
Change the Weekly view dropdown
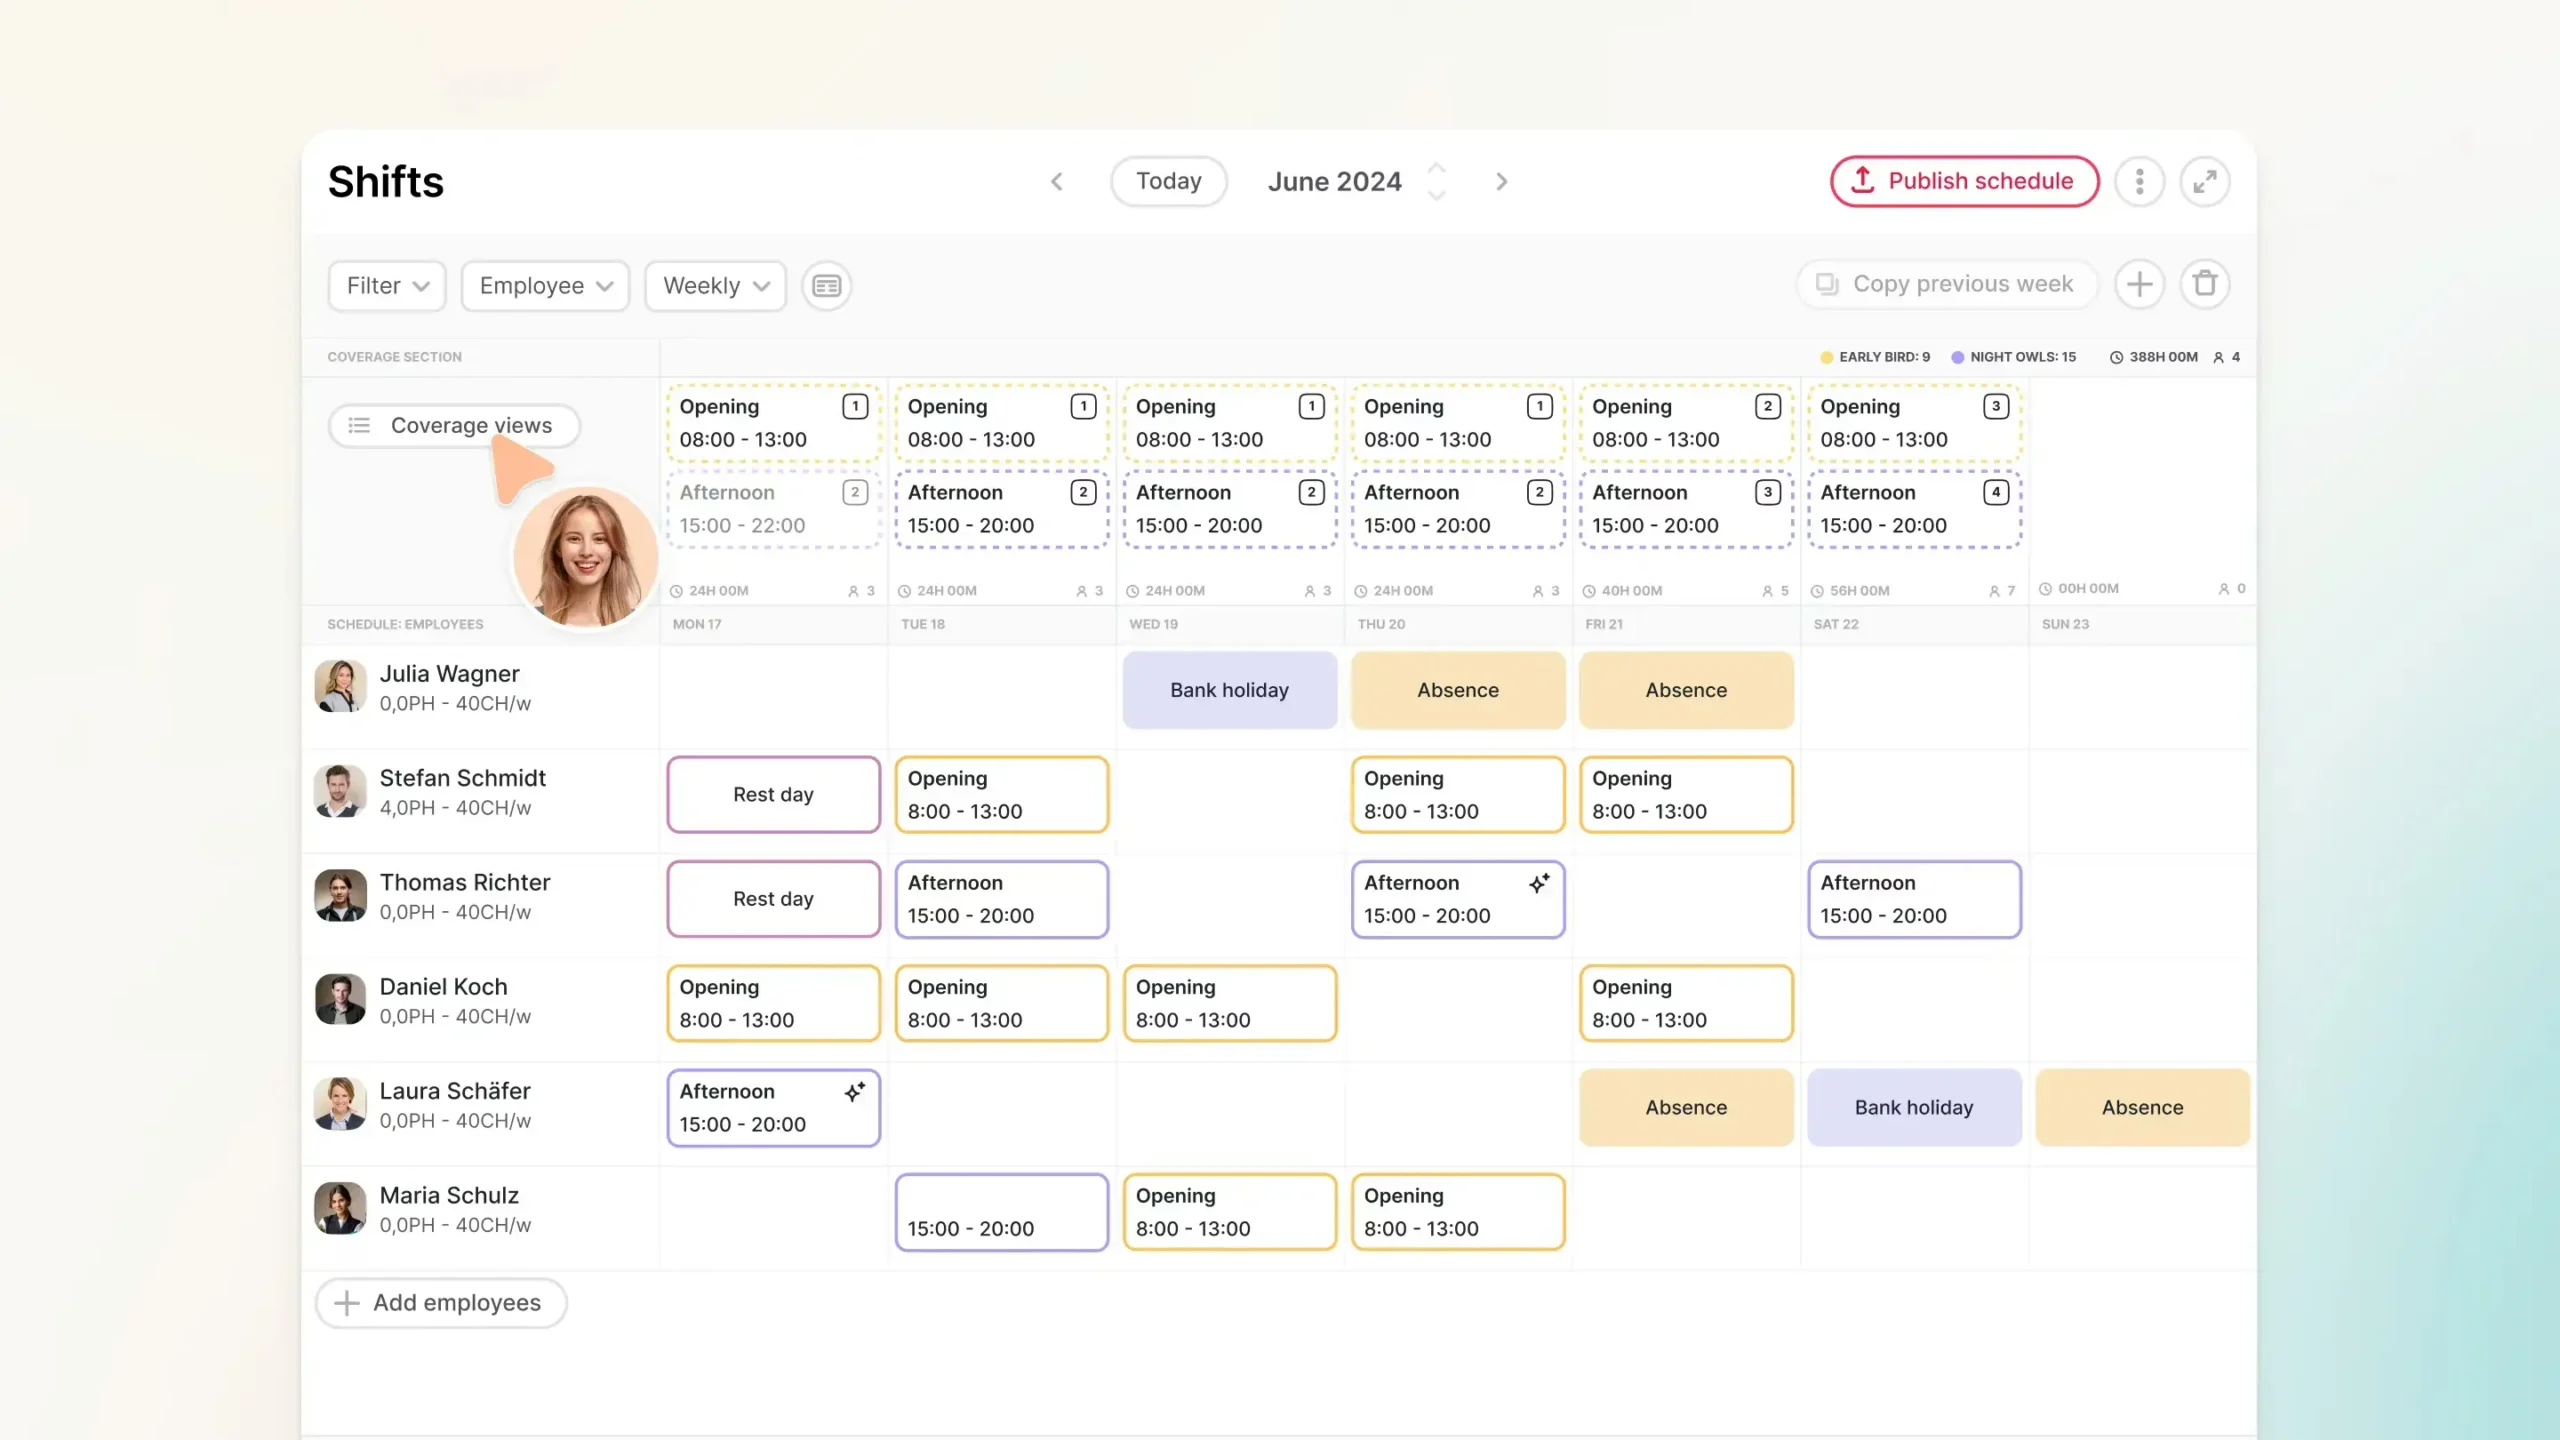[714, 286]
